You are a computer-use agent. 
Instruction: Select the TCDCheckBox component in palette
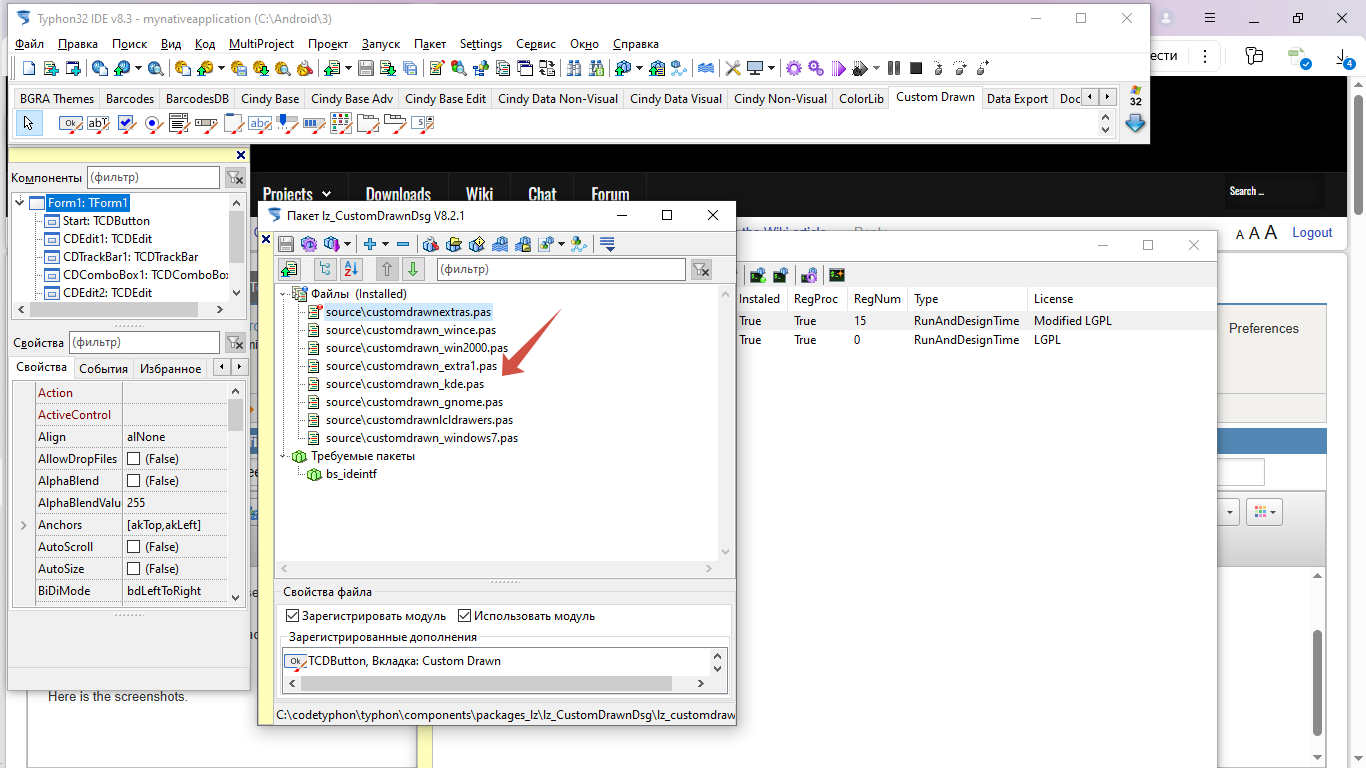[125, 124]
